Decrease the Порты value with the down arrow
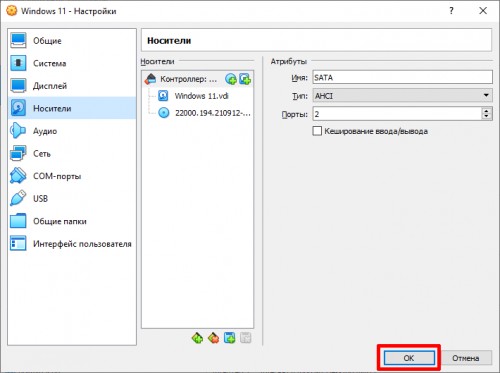The width and height of the screenshot is (500, 373). 486,117
